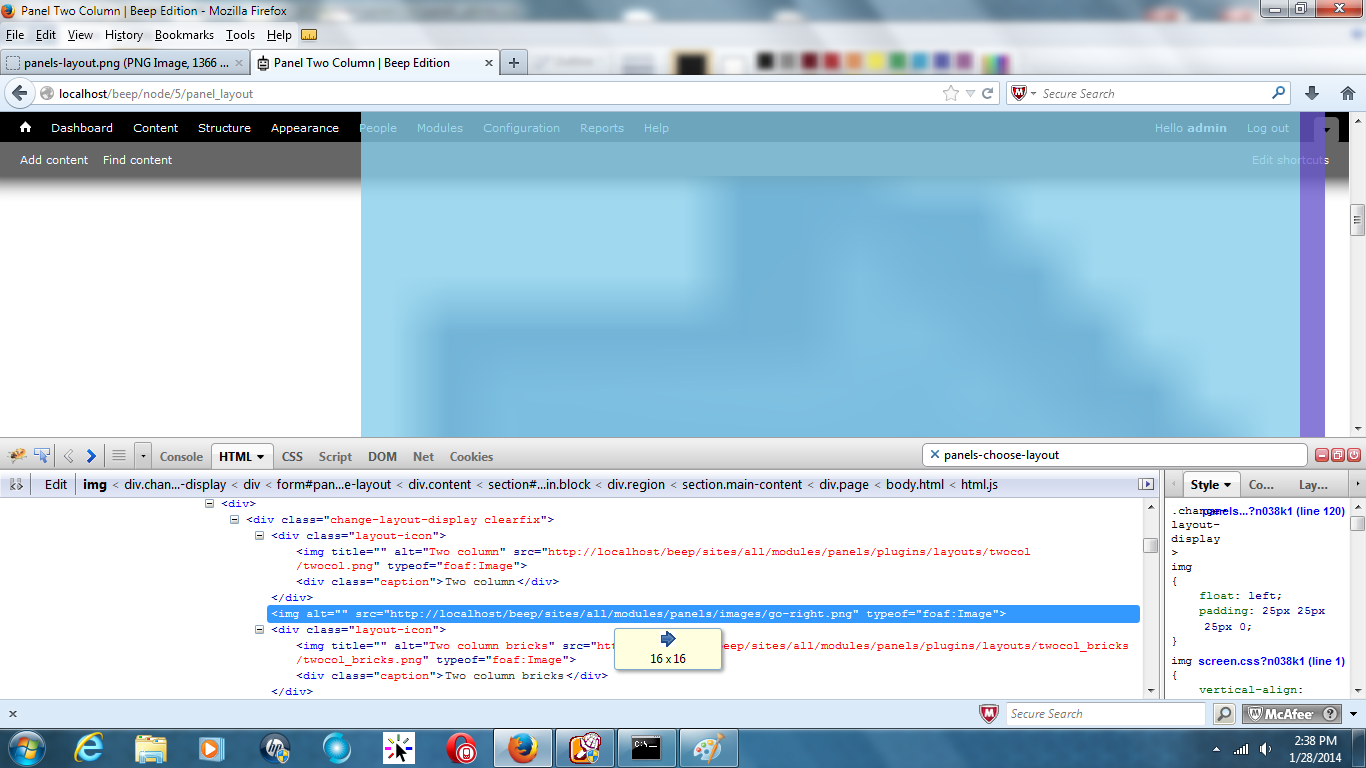
Task: Collapse the first layout-icon div node
Action: click(x=261, y=536)
